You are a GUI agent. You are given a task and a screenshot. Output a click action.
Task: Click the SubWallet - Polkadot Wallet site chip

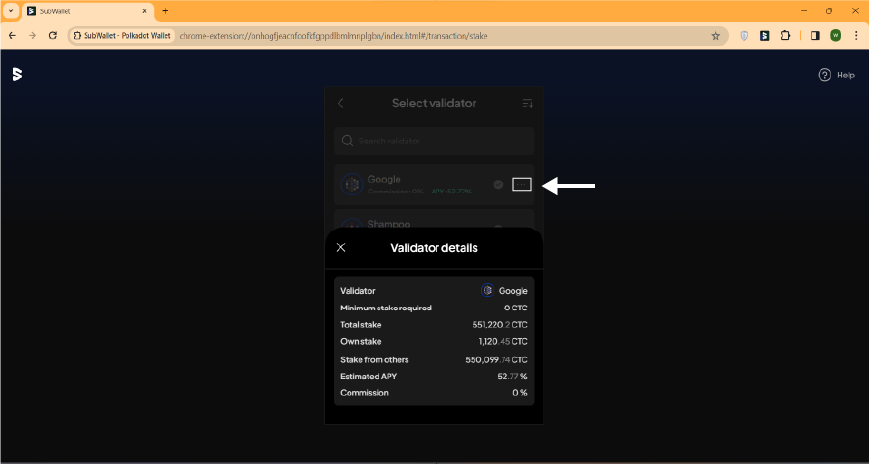click(122, 35)
